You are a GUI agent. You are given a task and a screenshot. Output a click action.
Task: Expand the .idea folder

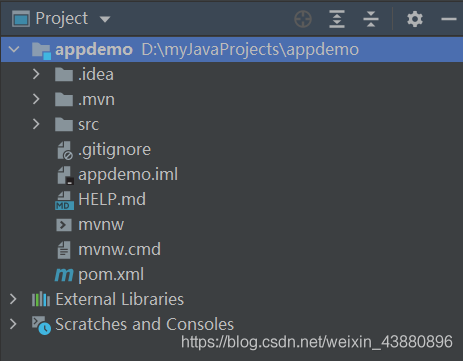tap(36, 74)
